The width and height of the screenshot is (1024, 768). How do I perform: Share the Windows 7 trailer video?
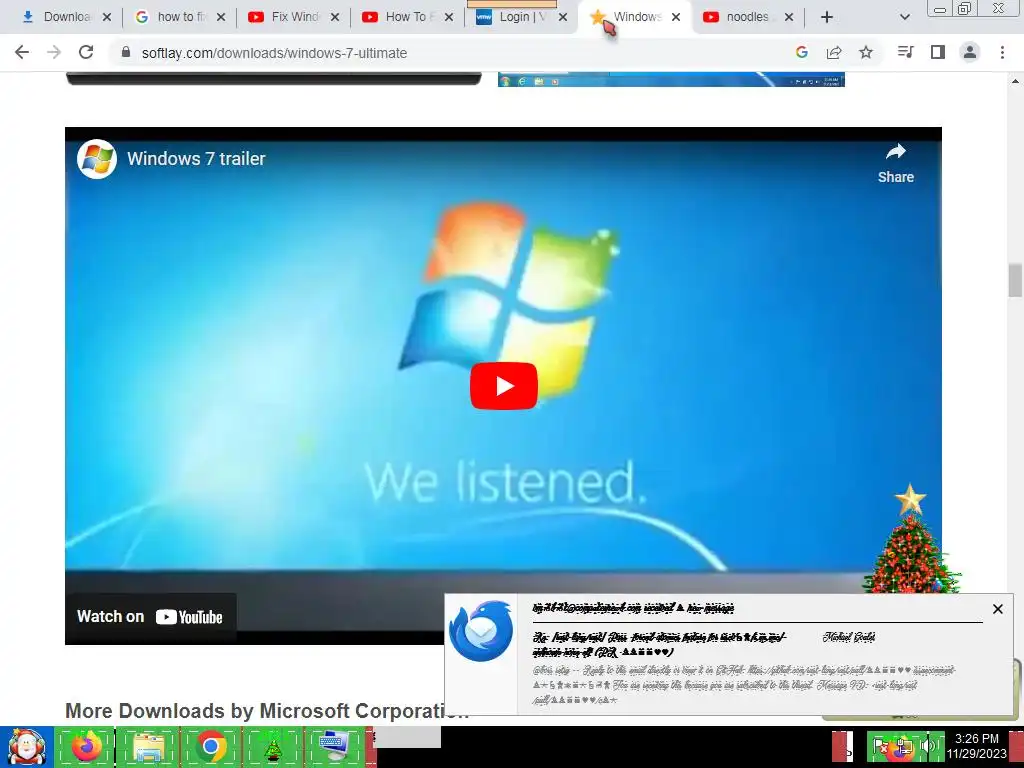point(895,163)
